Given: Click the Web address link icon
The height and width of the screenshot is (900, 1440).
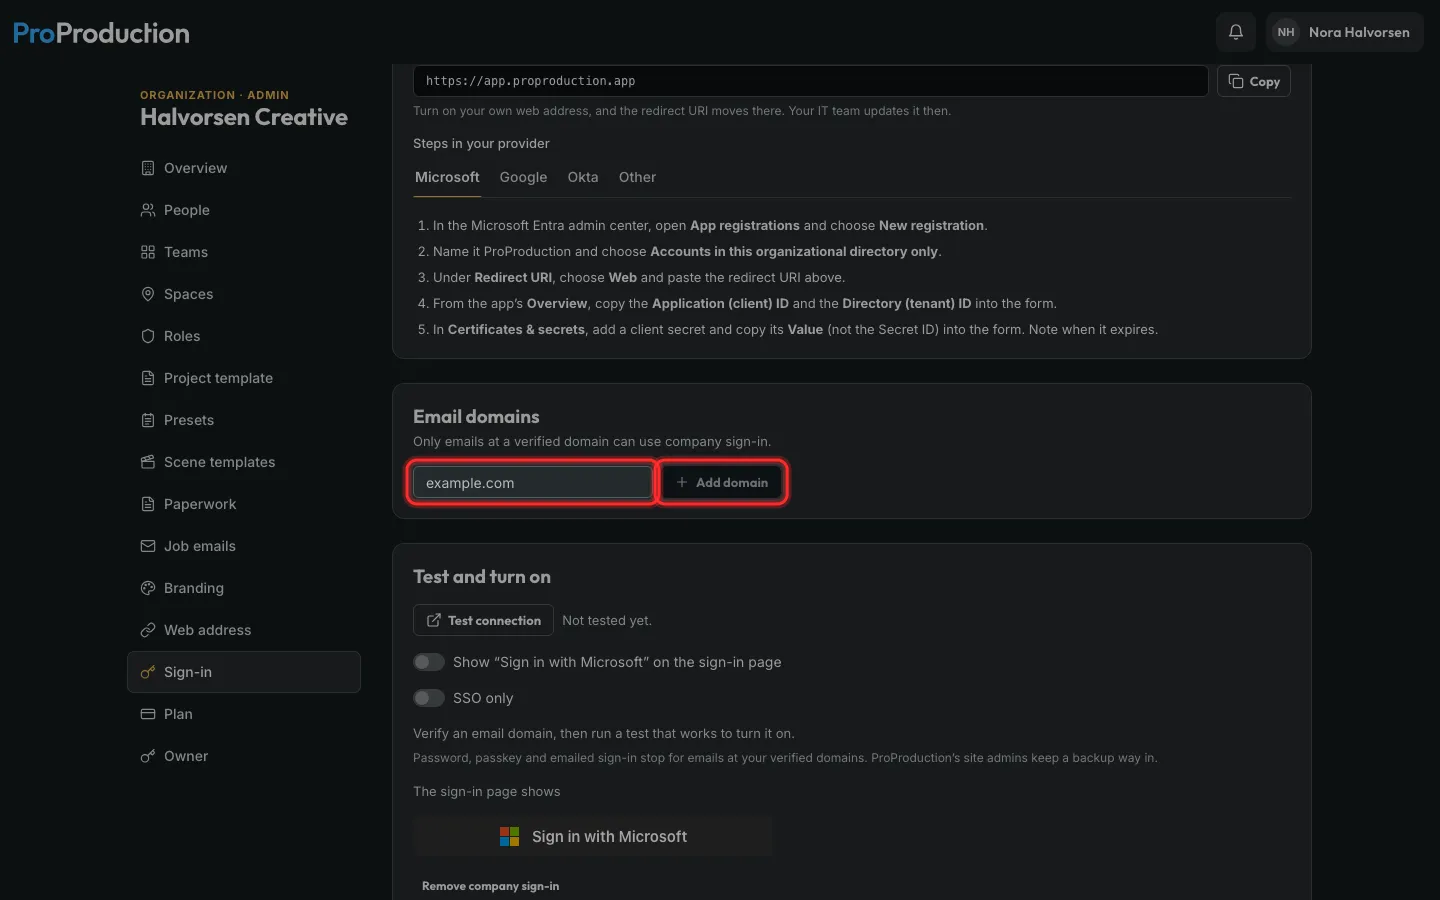Looking at the screenshot, I should (x=148, y=630).
